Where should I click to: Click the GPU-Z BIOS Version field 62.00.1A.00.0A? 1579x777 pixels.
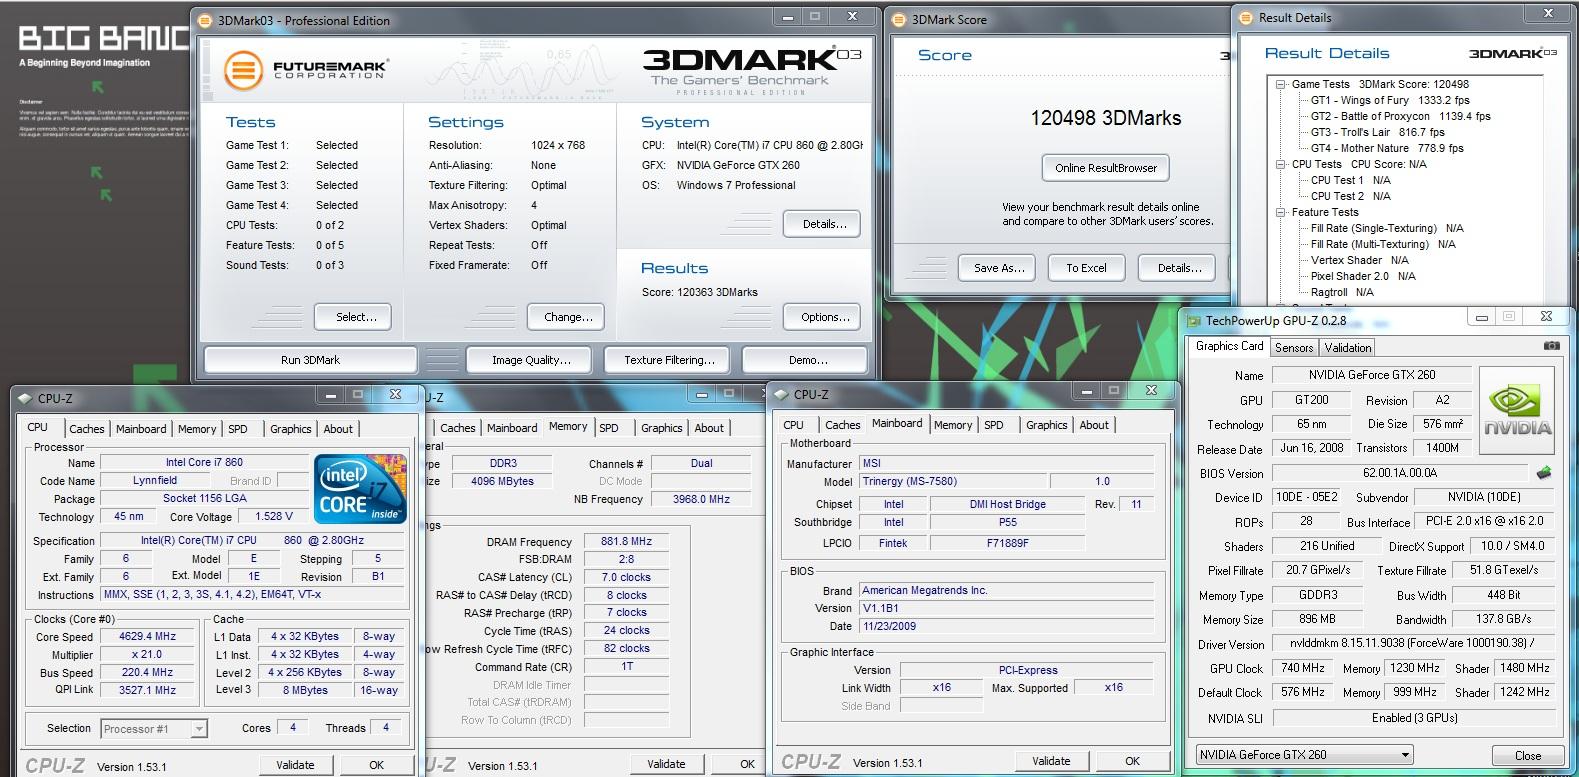(1399, 473)
